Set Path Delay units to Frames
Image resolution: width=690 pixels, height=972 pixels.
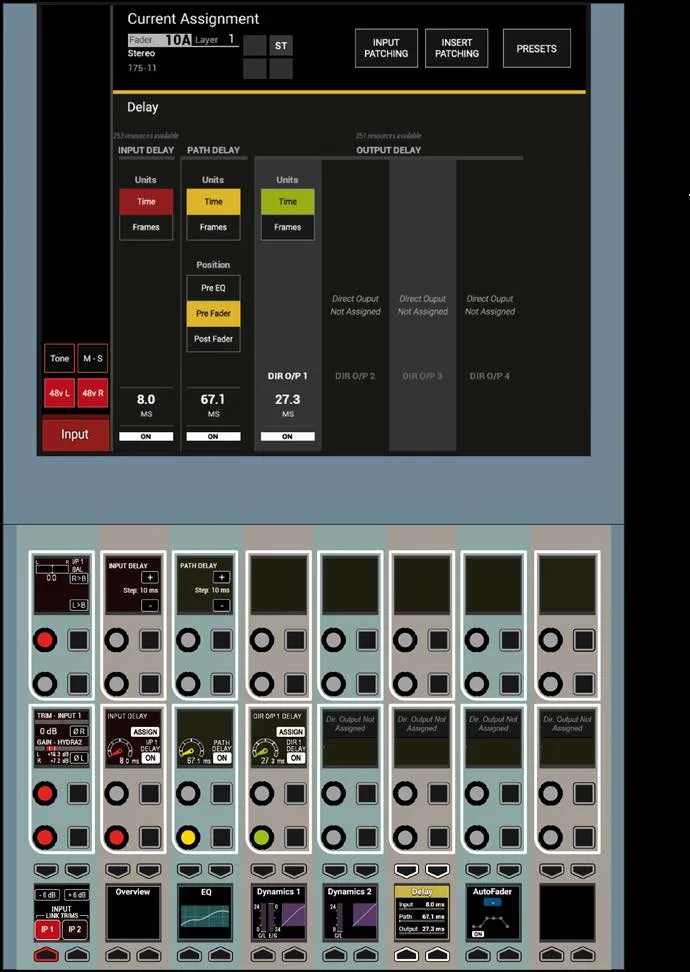[213, 227]
